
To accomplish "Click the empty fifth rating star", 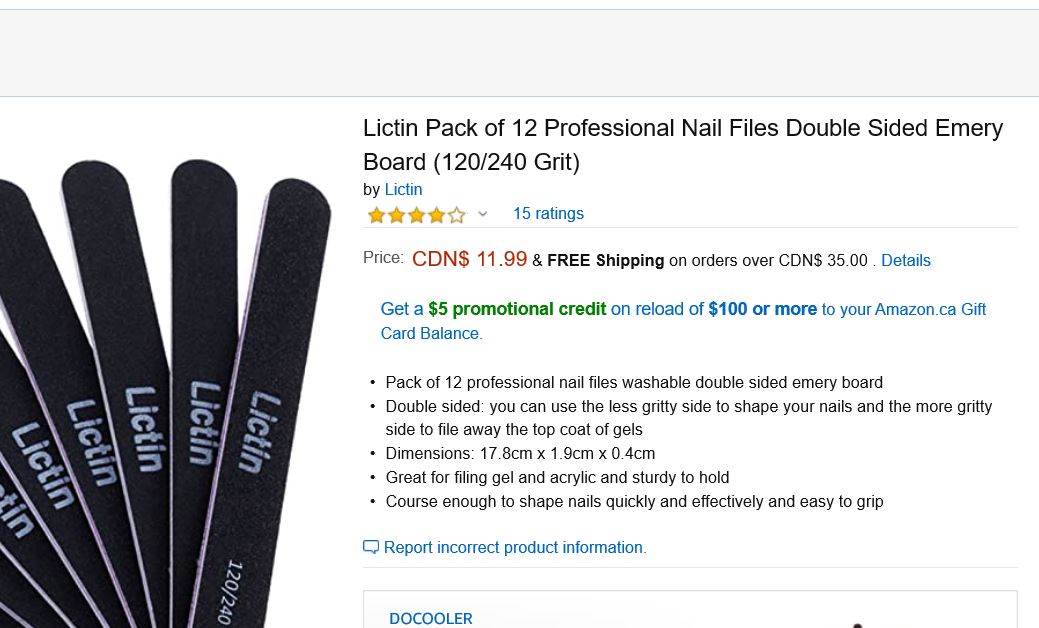I will click(x=456, y=214).
